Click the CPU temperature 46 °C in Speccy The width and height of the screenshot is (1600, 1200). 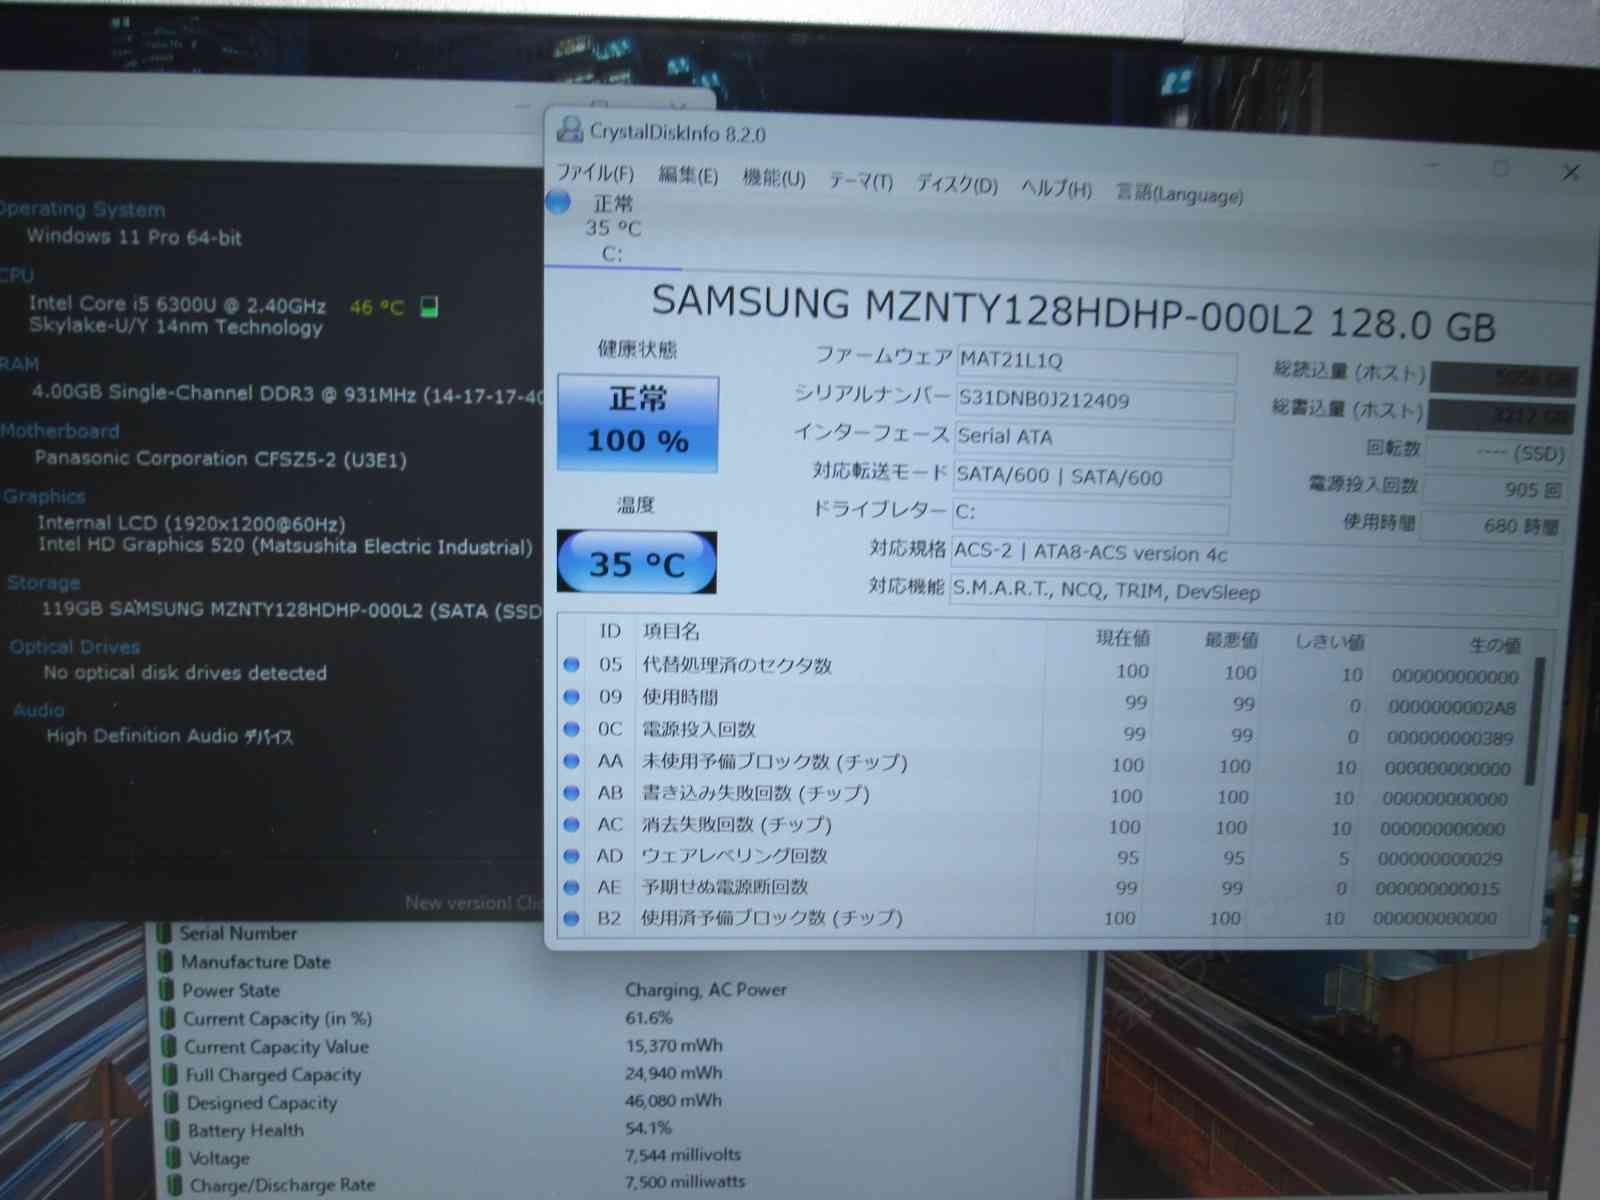coord(377,307)
